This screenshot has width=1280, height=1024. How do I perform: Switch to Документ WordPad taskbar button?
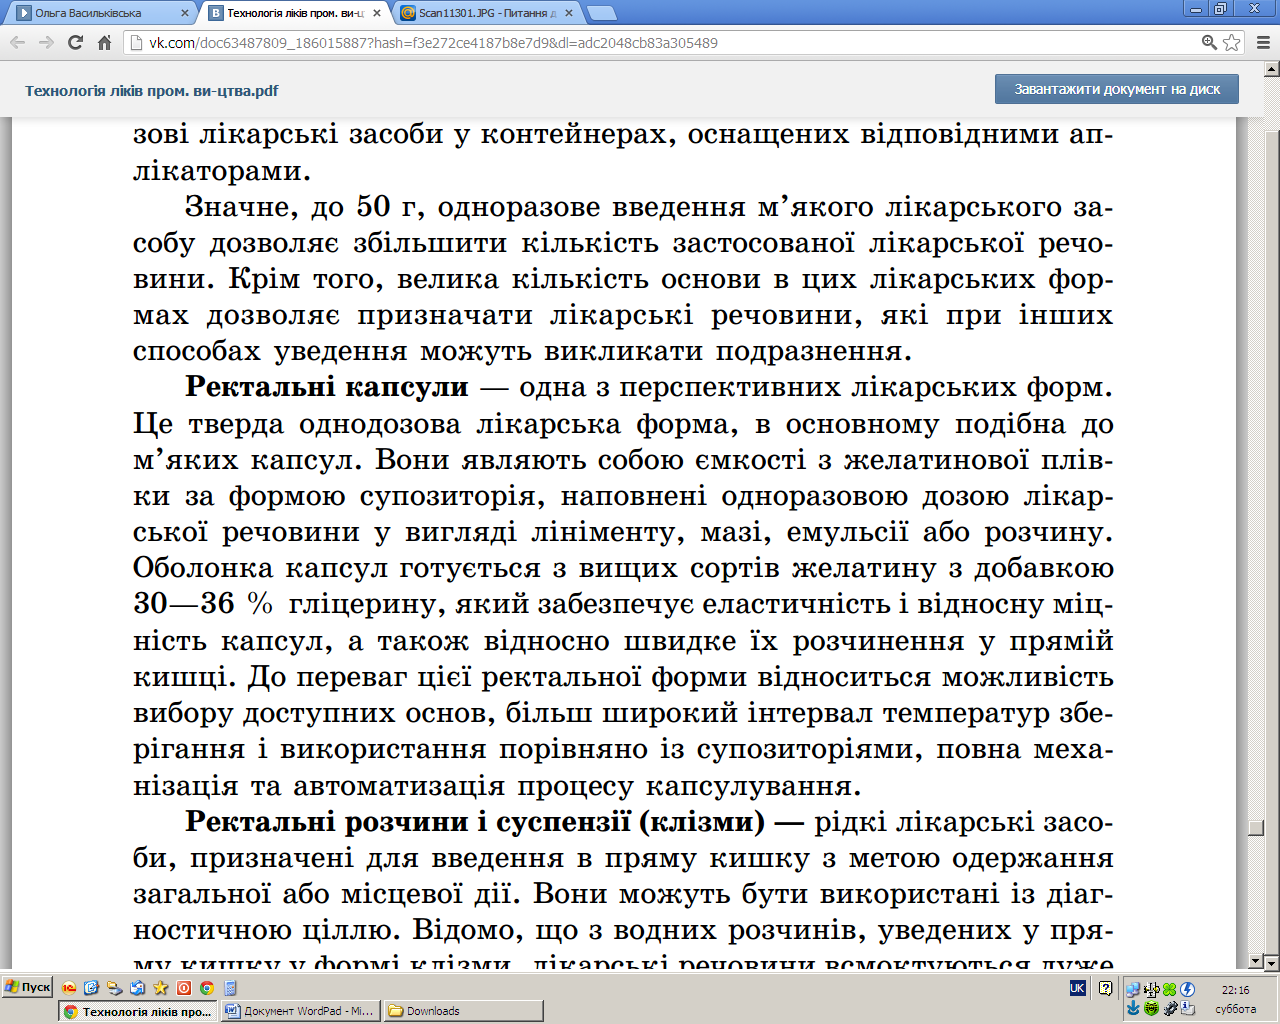(x=300, y=1011)
